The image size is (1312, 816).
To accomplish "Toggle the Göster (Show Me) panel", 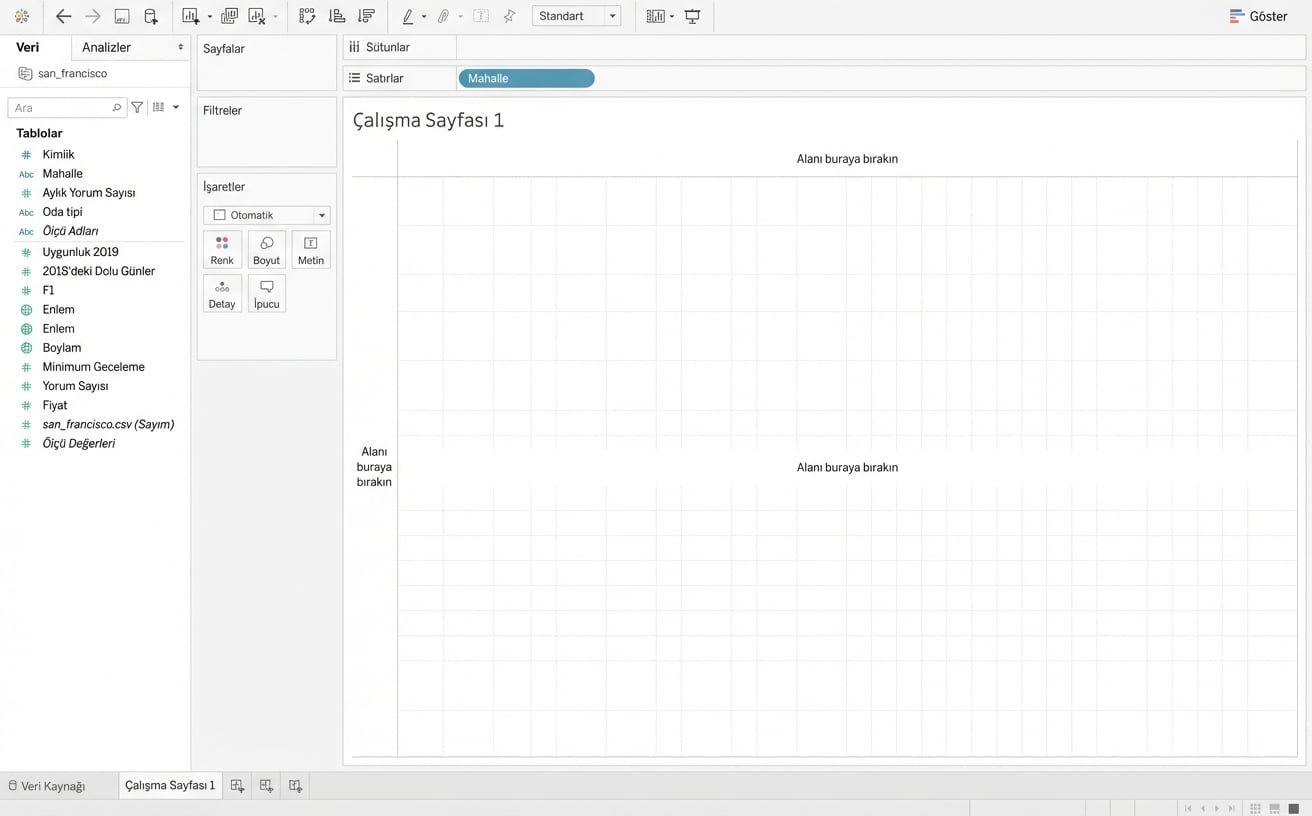I will (x=1258, y=16).
